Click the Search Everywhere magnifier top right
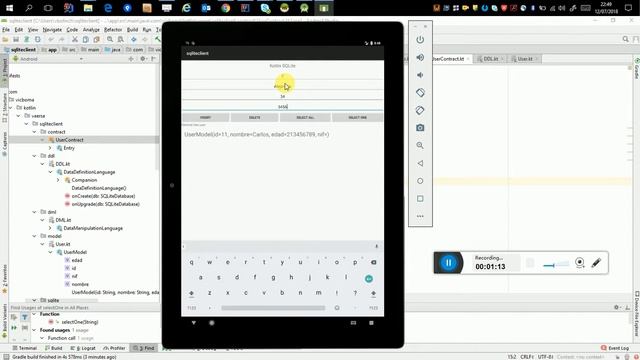Viewport: 640px width, 360px height. point(626,39)
